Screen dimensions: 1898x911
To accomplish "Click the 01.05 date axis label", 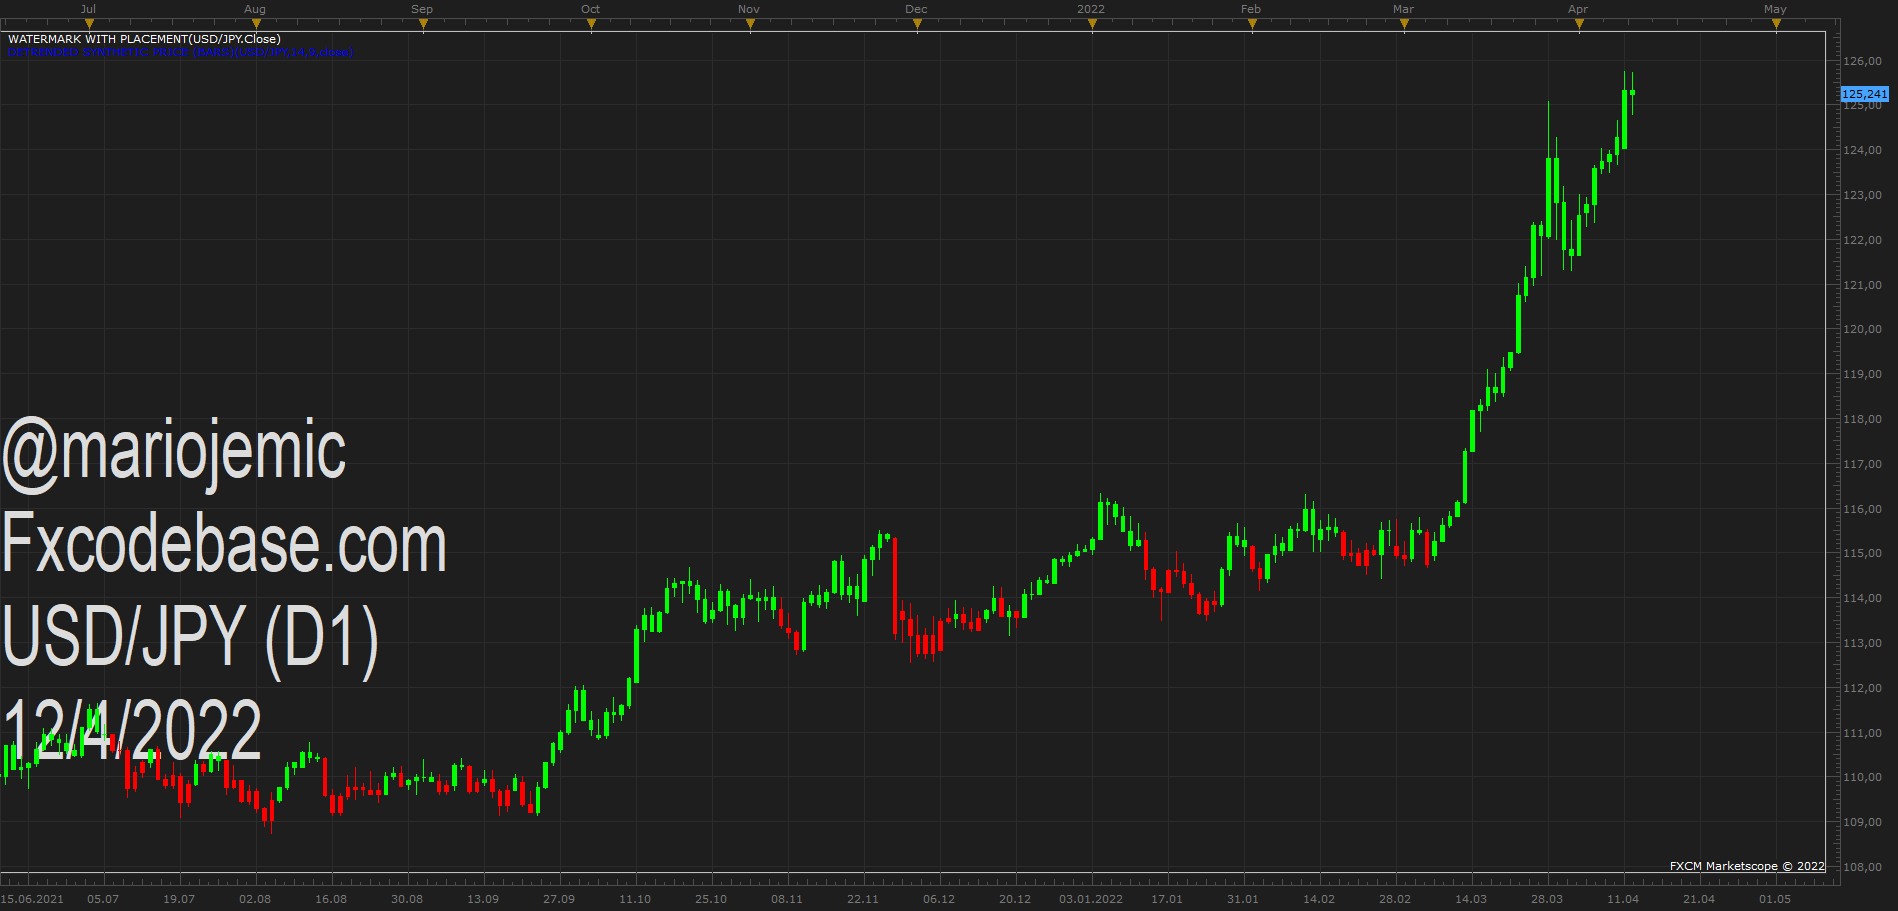I will point(1775,899).
